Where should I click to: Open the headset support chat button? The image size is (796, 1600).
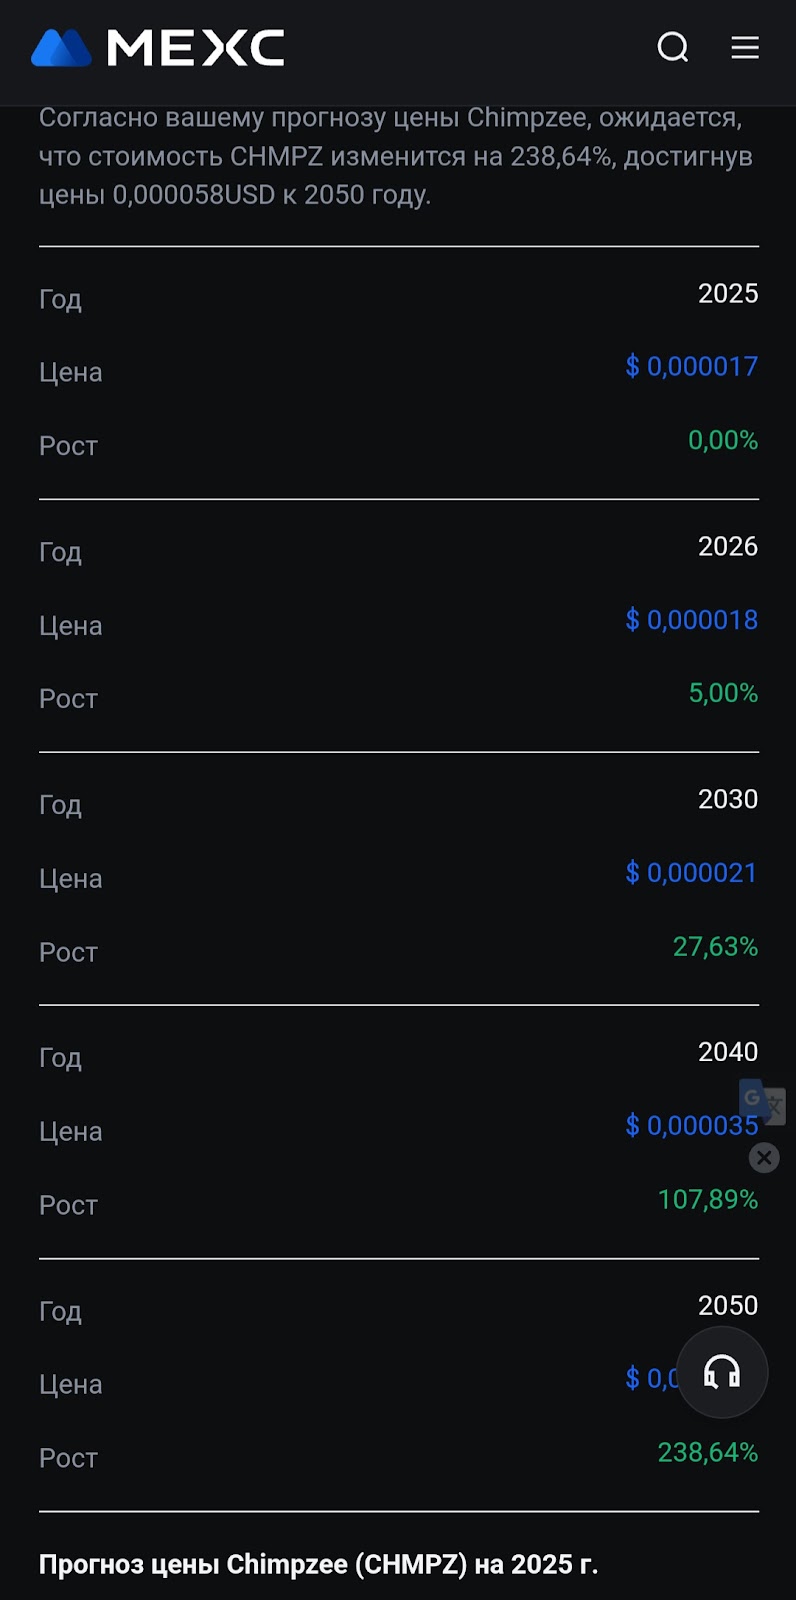(x=722, y=1372)
